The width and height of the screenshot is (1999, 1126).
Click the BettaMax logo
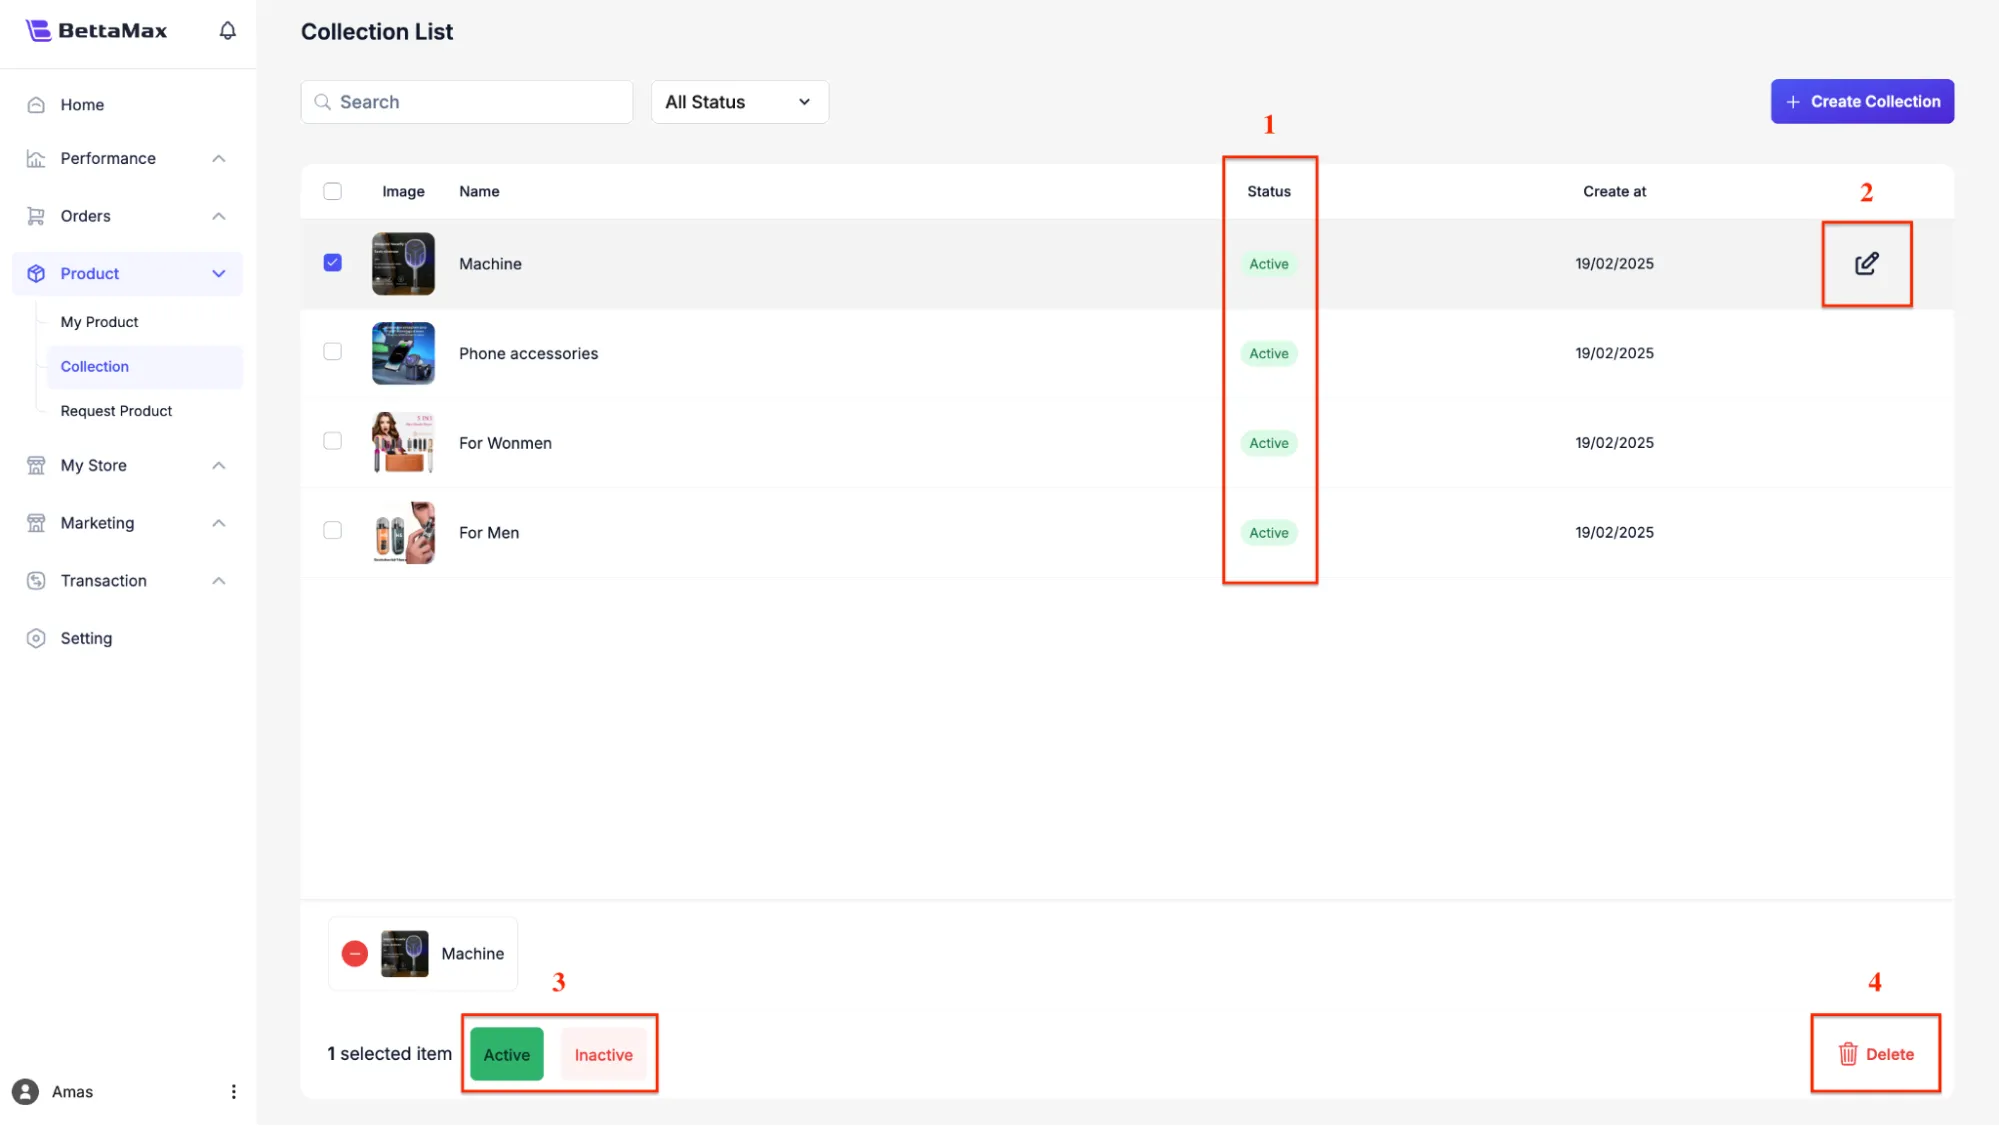coord(97,31)
